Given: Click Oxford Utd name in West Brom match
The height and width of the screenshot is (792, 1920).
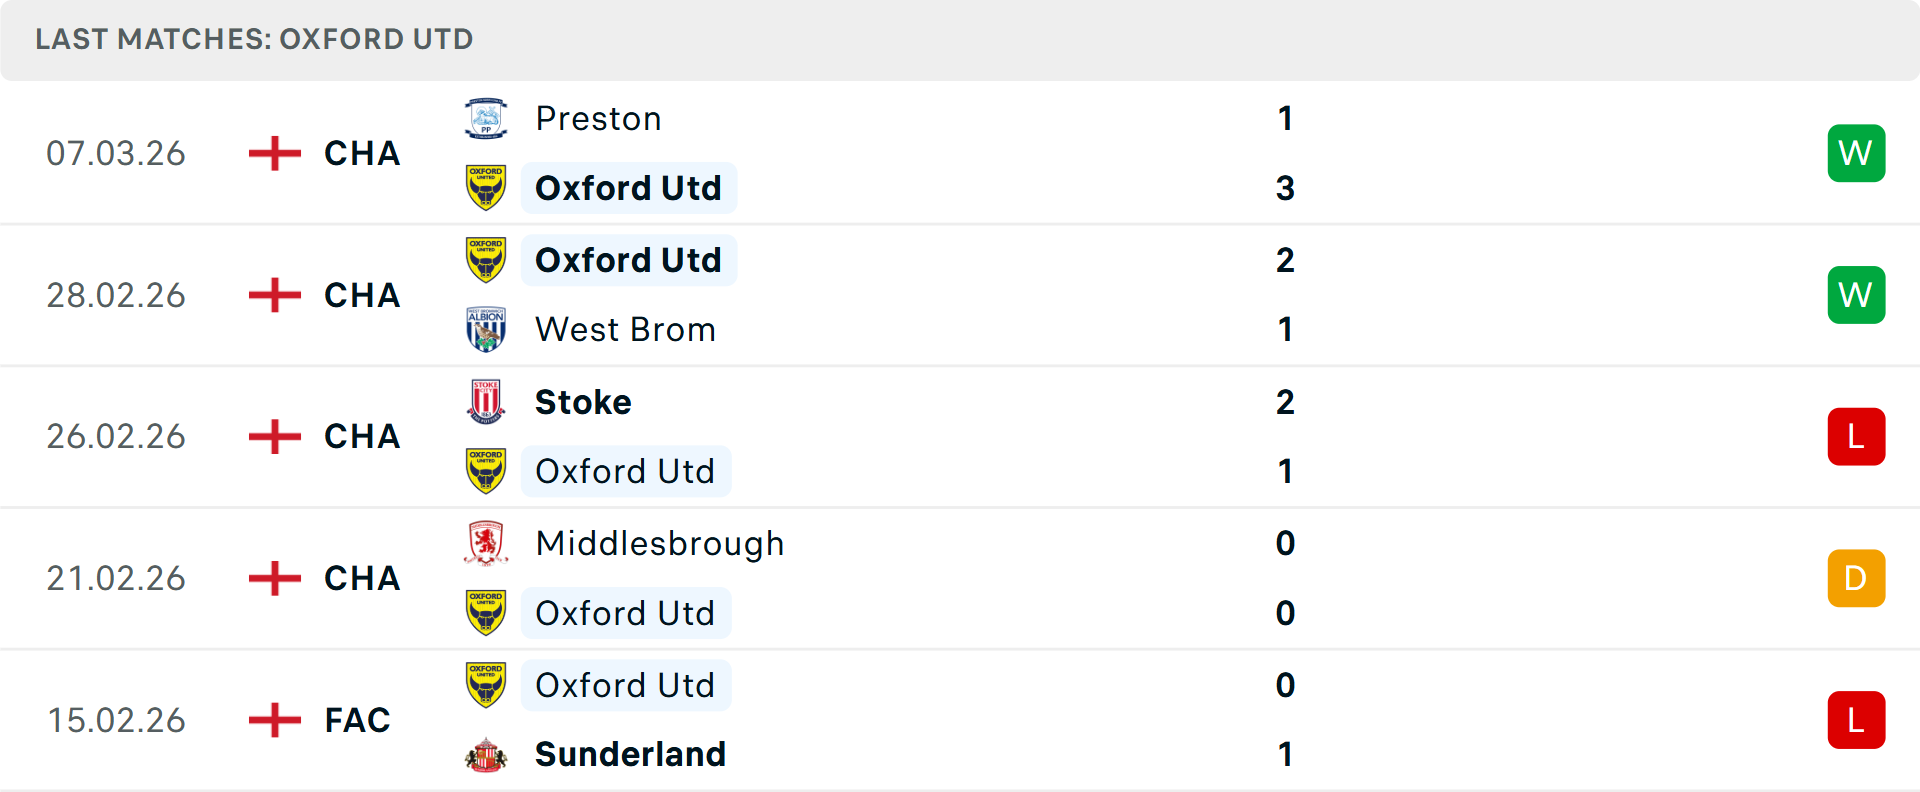Looking at the screenshot, I should [x=628, y=260].
